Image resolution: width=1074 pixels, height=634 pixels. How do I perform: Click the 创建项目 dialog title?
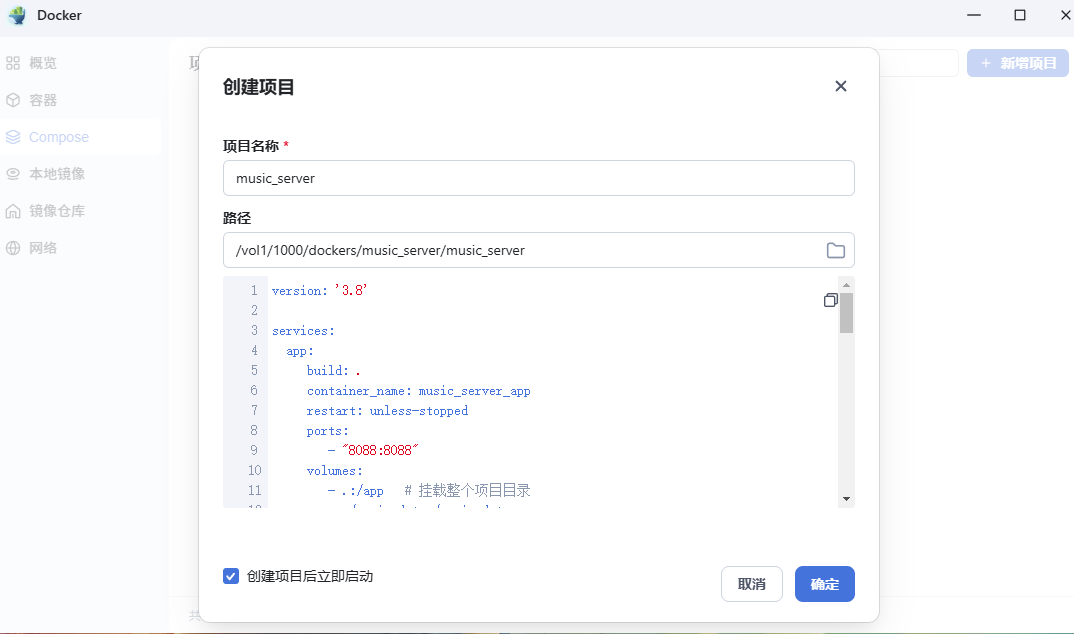click(258, 87)
